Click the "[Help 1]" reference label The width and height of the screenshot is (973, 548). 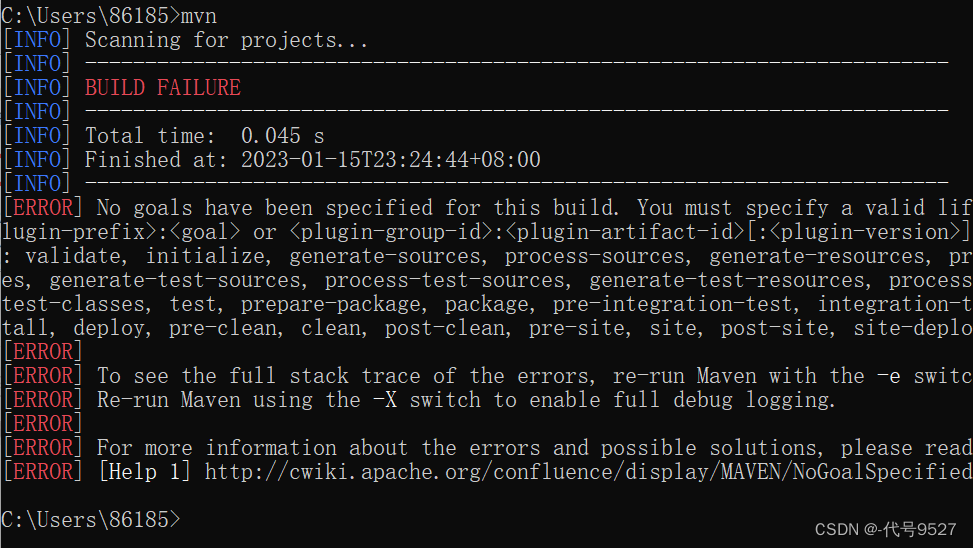click(x=144, y=472)
